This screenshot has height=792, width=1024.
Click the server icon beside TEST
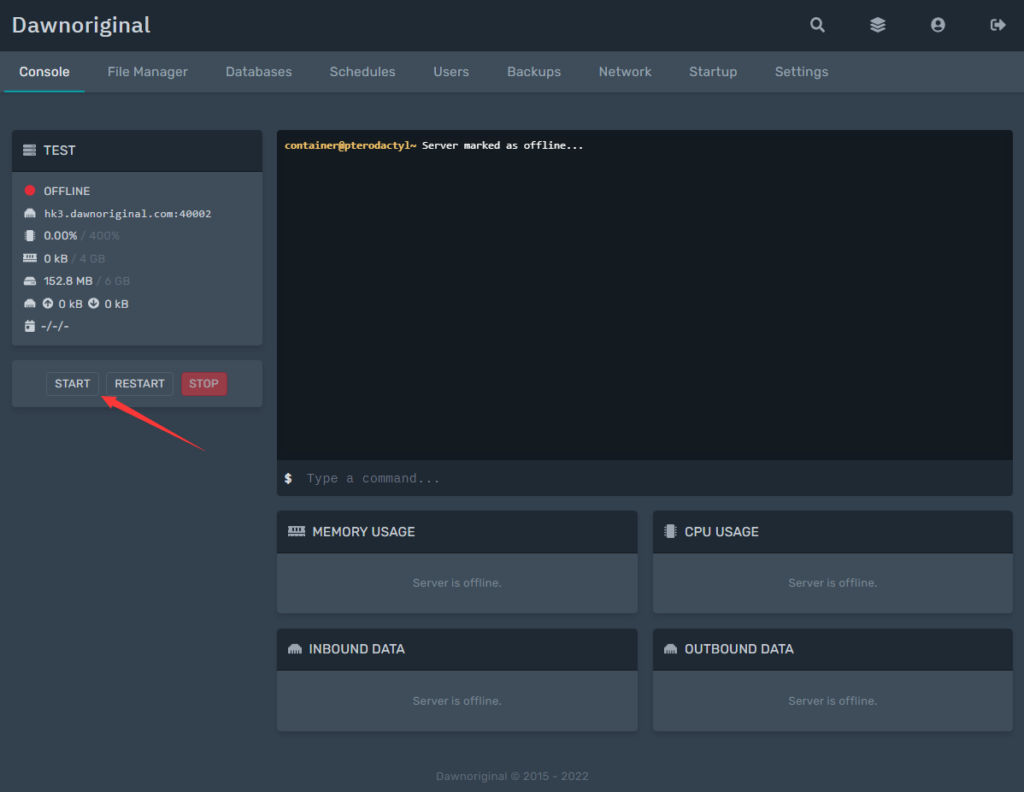pos(29,150)
